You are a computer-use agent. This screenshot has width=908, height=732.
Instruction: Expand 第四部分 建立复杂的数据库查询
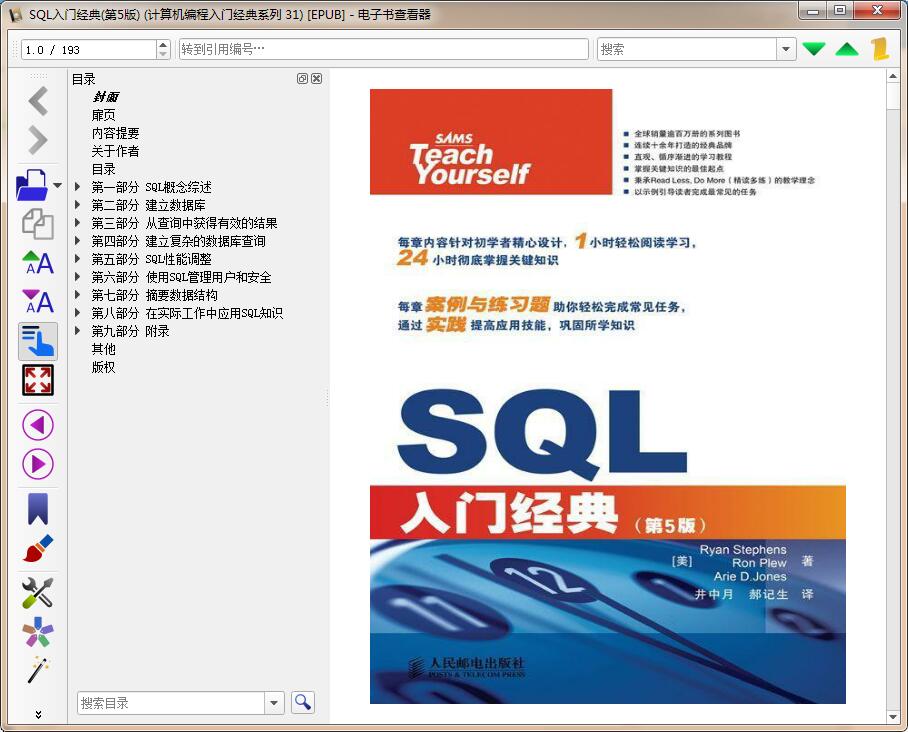77,240
